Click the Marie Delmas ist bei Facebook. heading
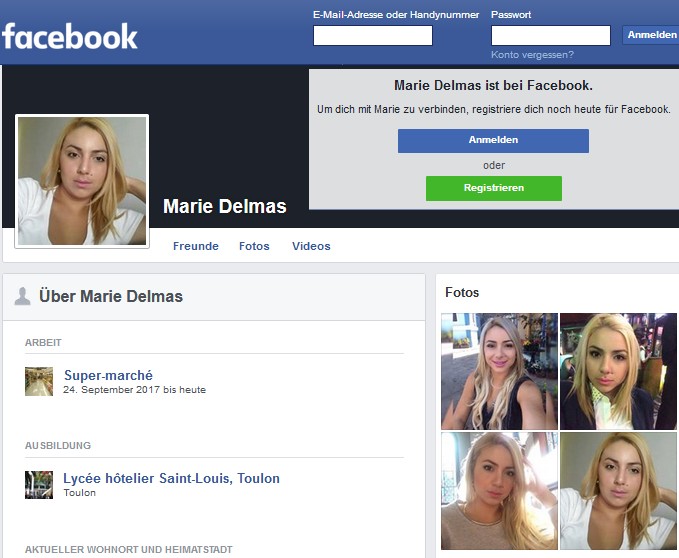This screenshot has height=558, width=679. point(493,86)
